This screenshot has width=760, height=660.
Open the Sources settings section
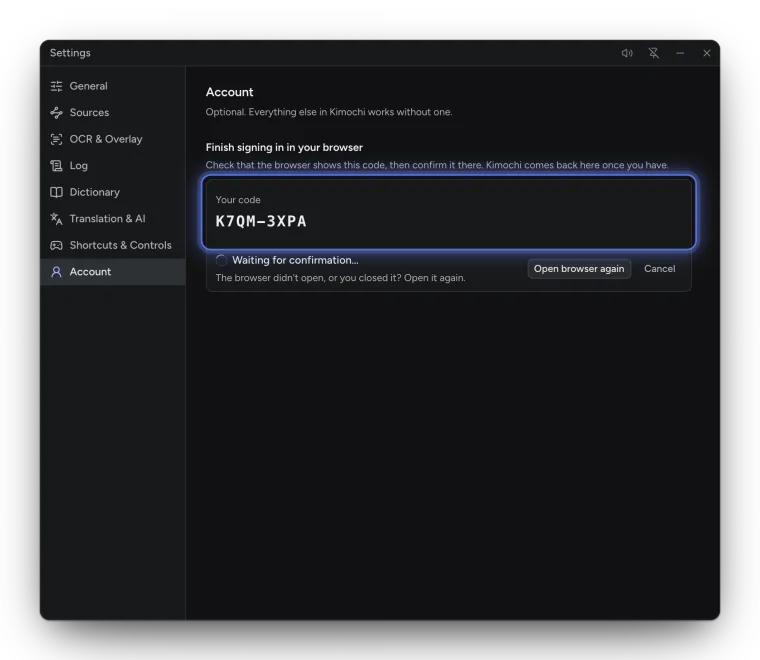pos(113,112)
